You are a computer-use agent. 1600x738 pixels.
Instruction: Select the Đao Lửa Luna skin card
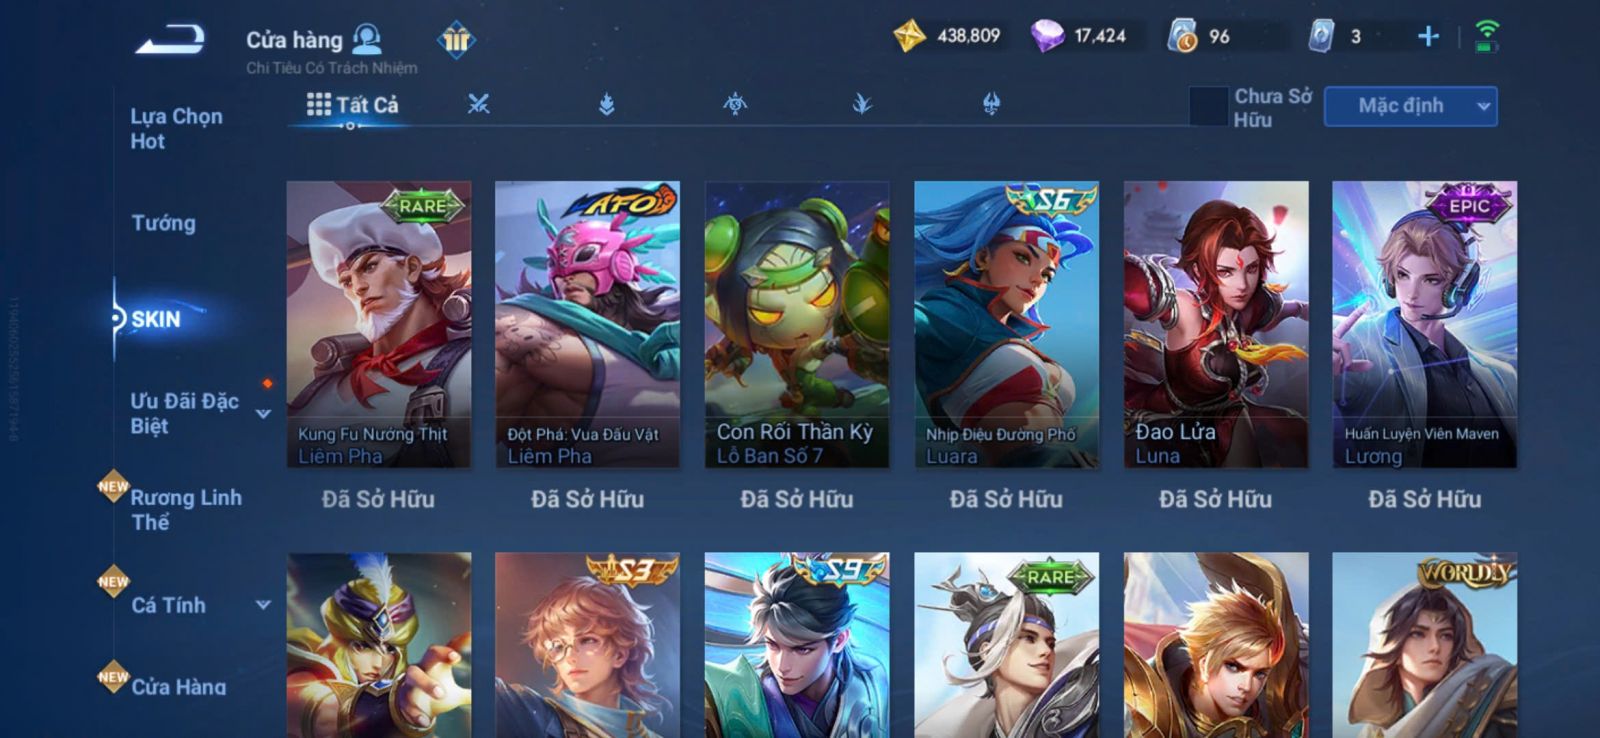coord(1216,324)
